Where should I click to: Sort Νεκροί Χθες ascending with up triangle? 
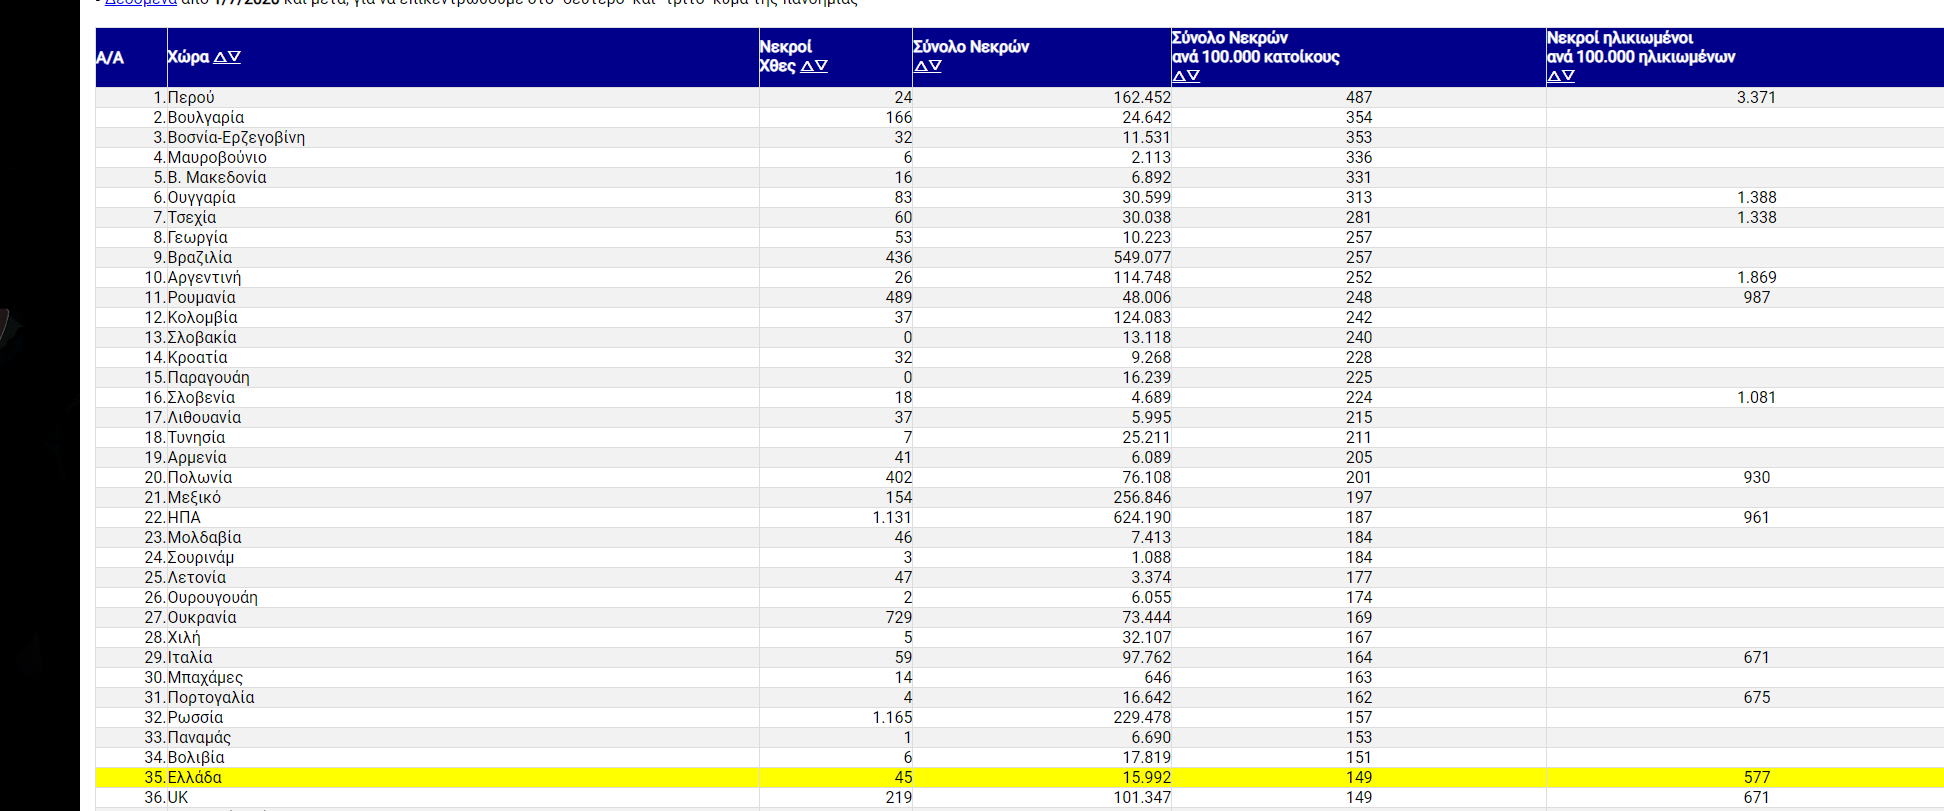807,66
